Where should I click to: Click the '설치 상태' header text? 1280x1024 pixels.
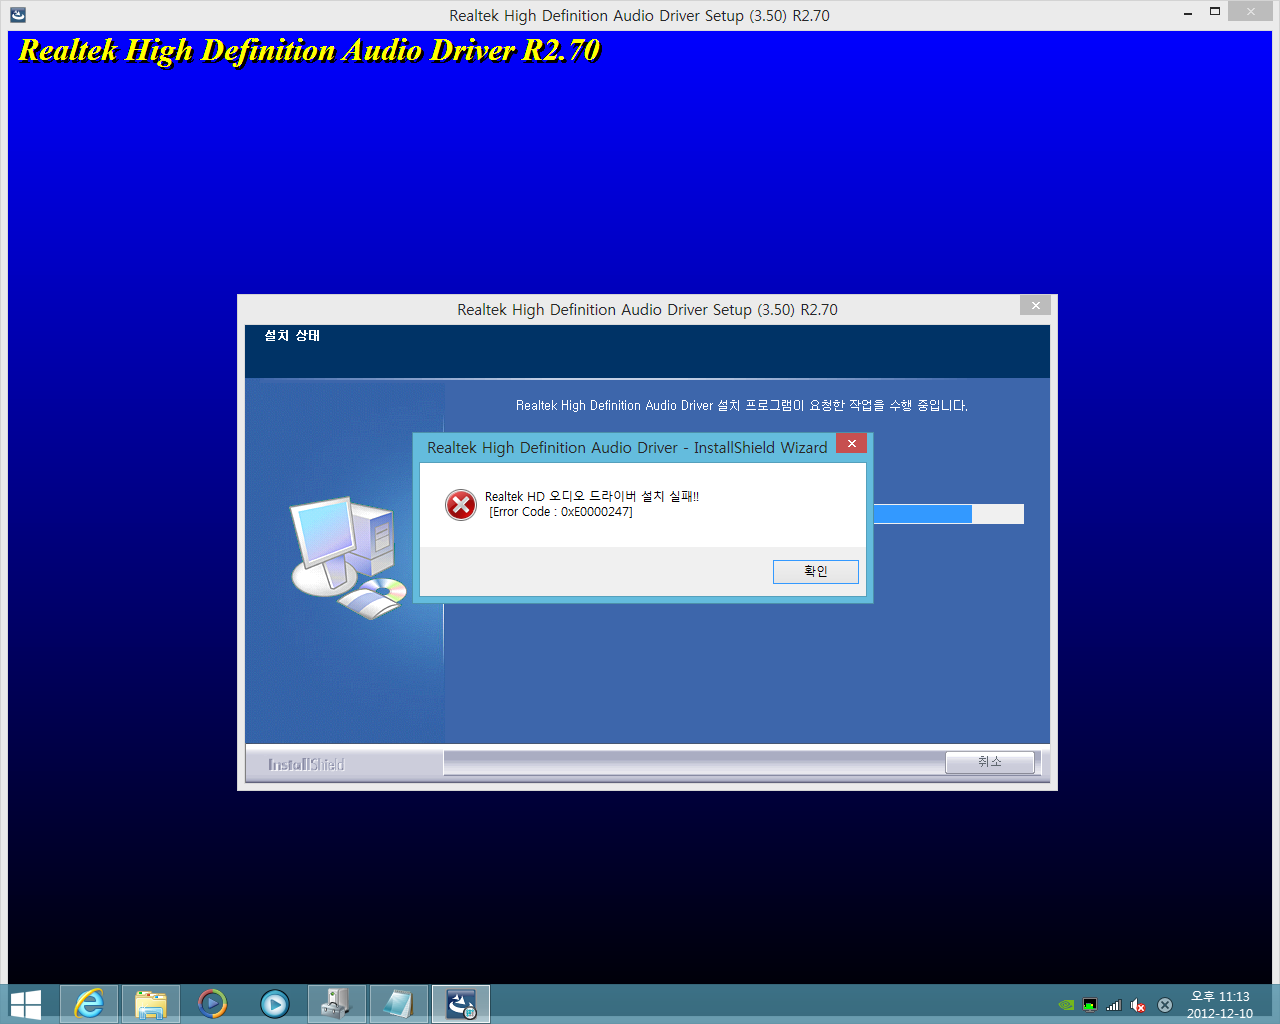292,336
